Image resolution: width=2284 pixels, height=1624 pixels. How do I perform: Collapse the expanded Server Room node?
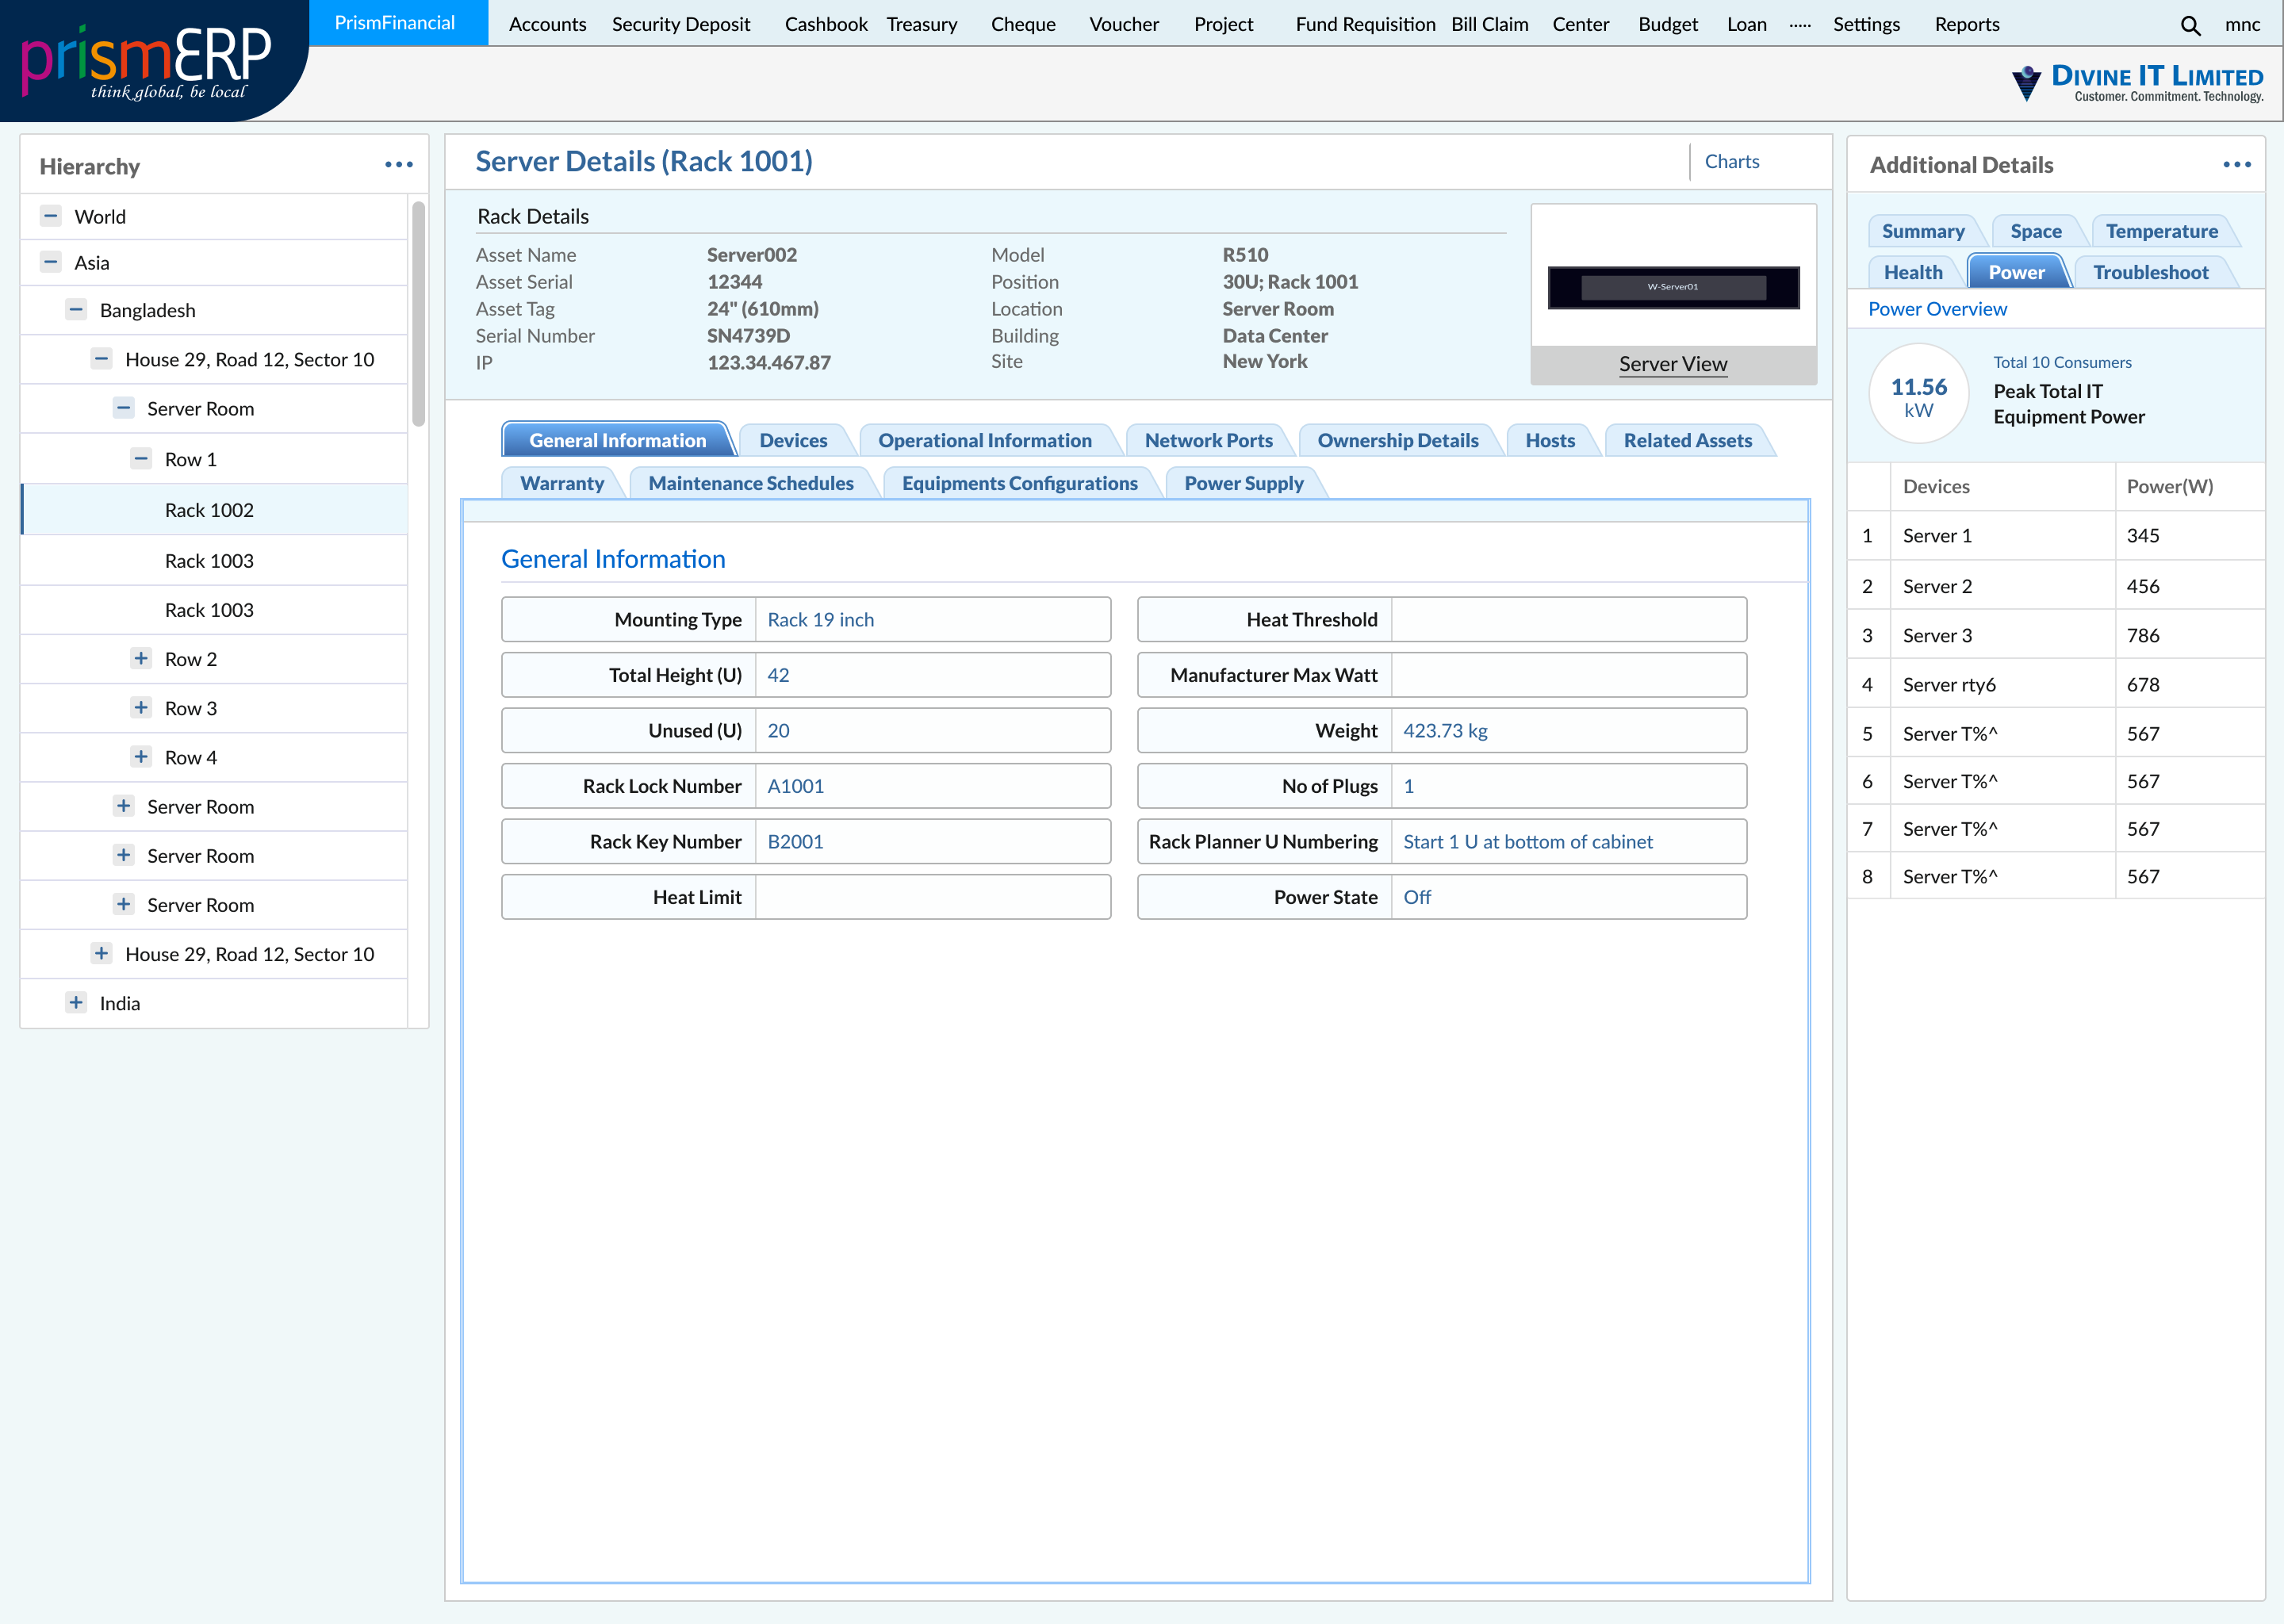point(123,407)
